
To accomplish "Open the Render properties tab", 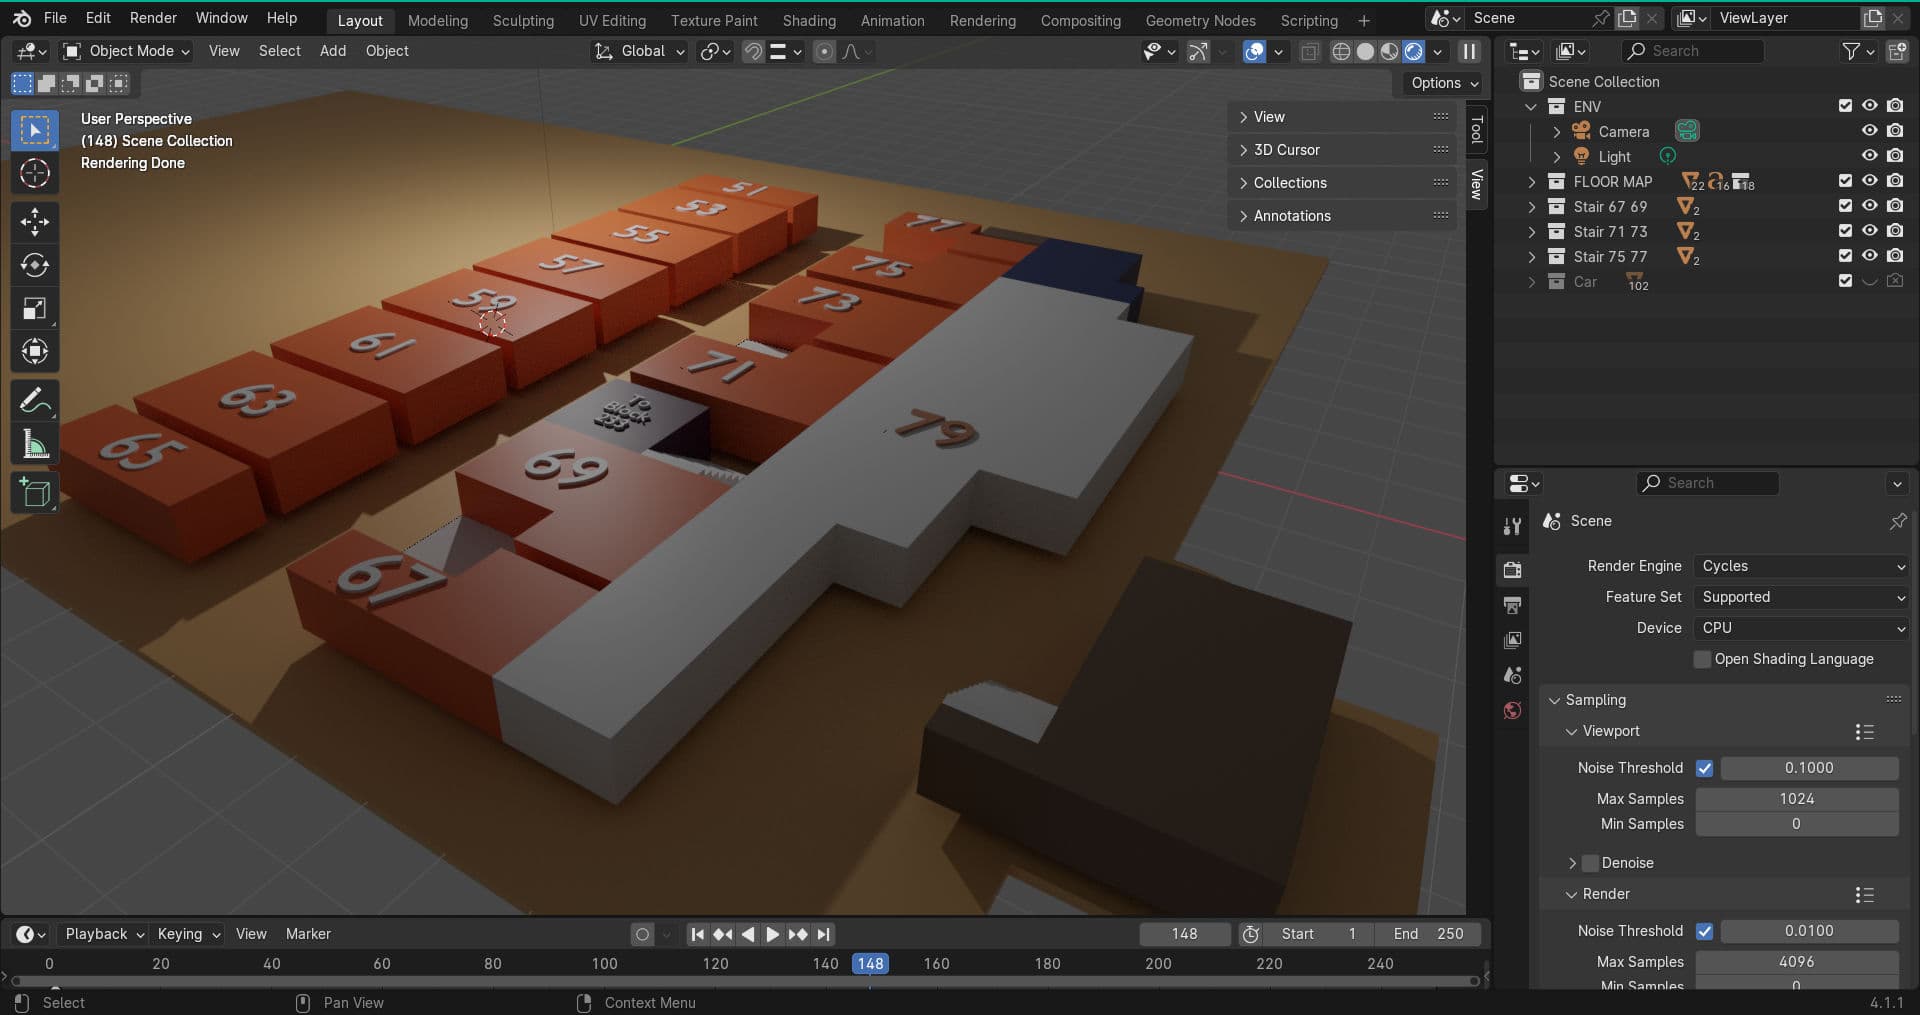I will [1512, 569].
